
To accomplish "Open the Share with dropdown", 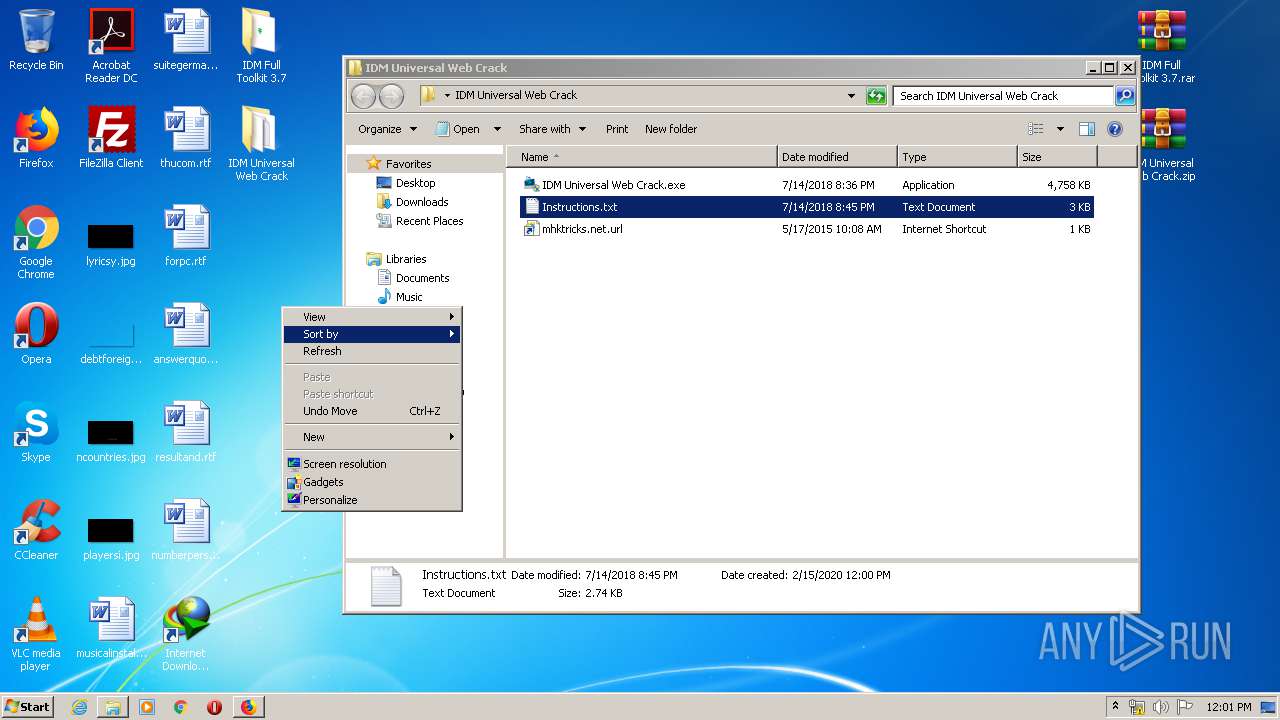I will [x=552, y=129].
